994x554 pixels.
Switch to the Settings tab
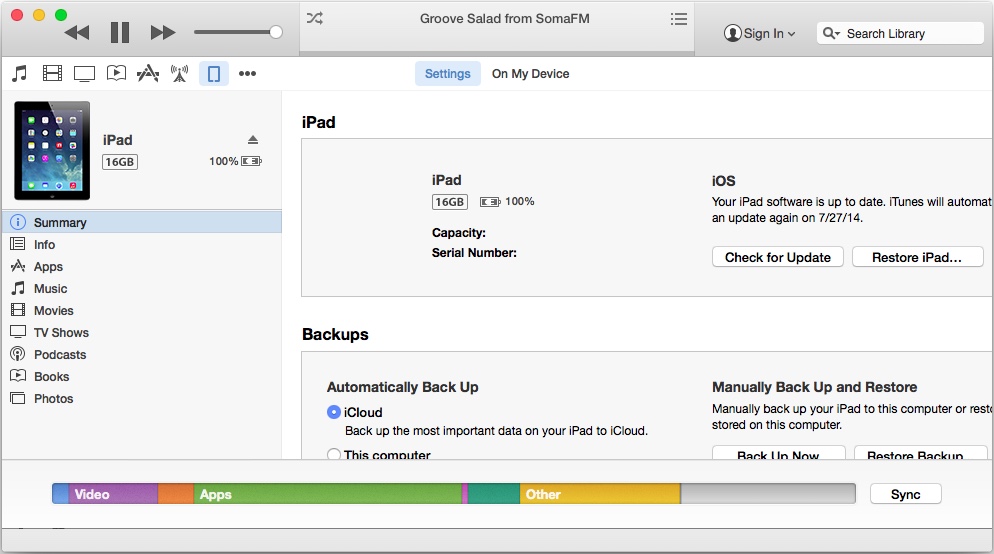[448, 74]
